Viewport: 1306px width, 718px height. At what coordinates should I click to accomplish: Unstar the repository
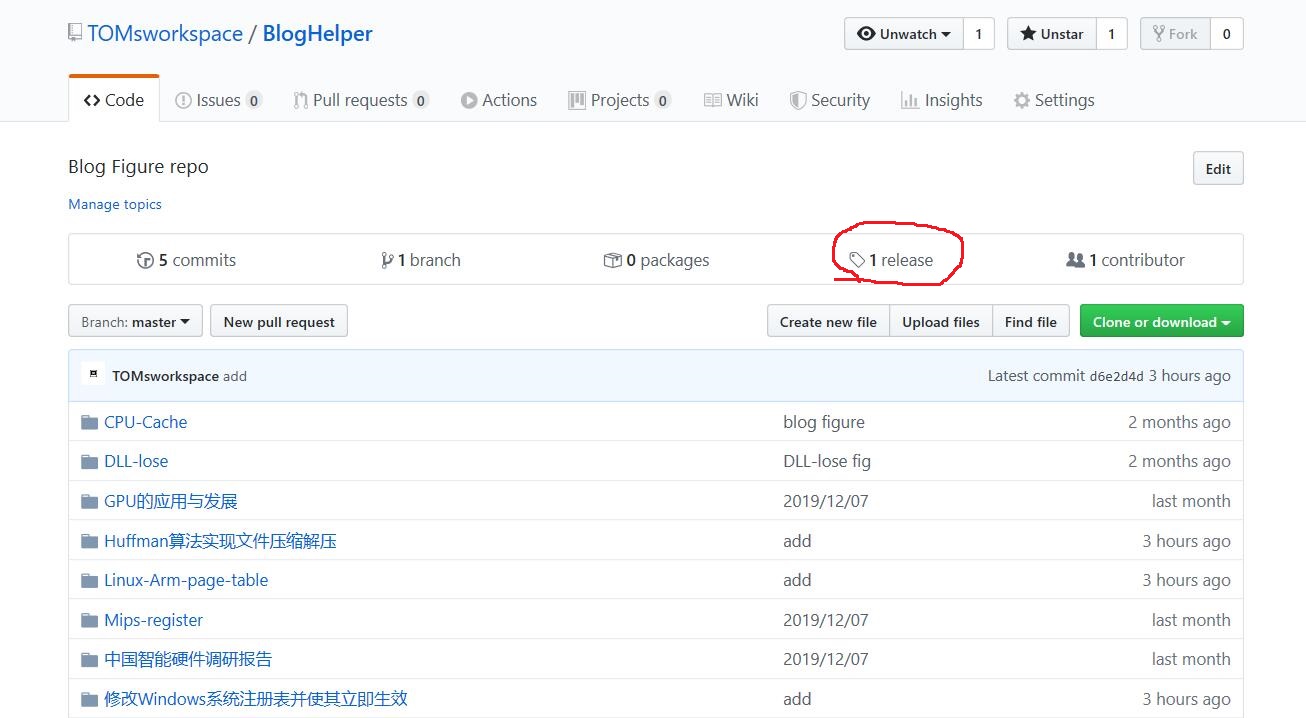(1050, 33)
